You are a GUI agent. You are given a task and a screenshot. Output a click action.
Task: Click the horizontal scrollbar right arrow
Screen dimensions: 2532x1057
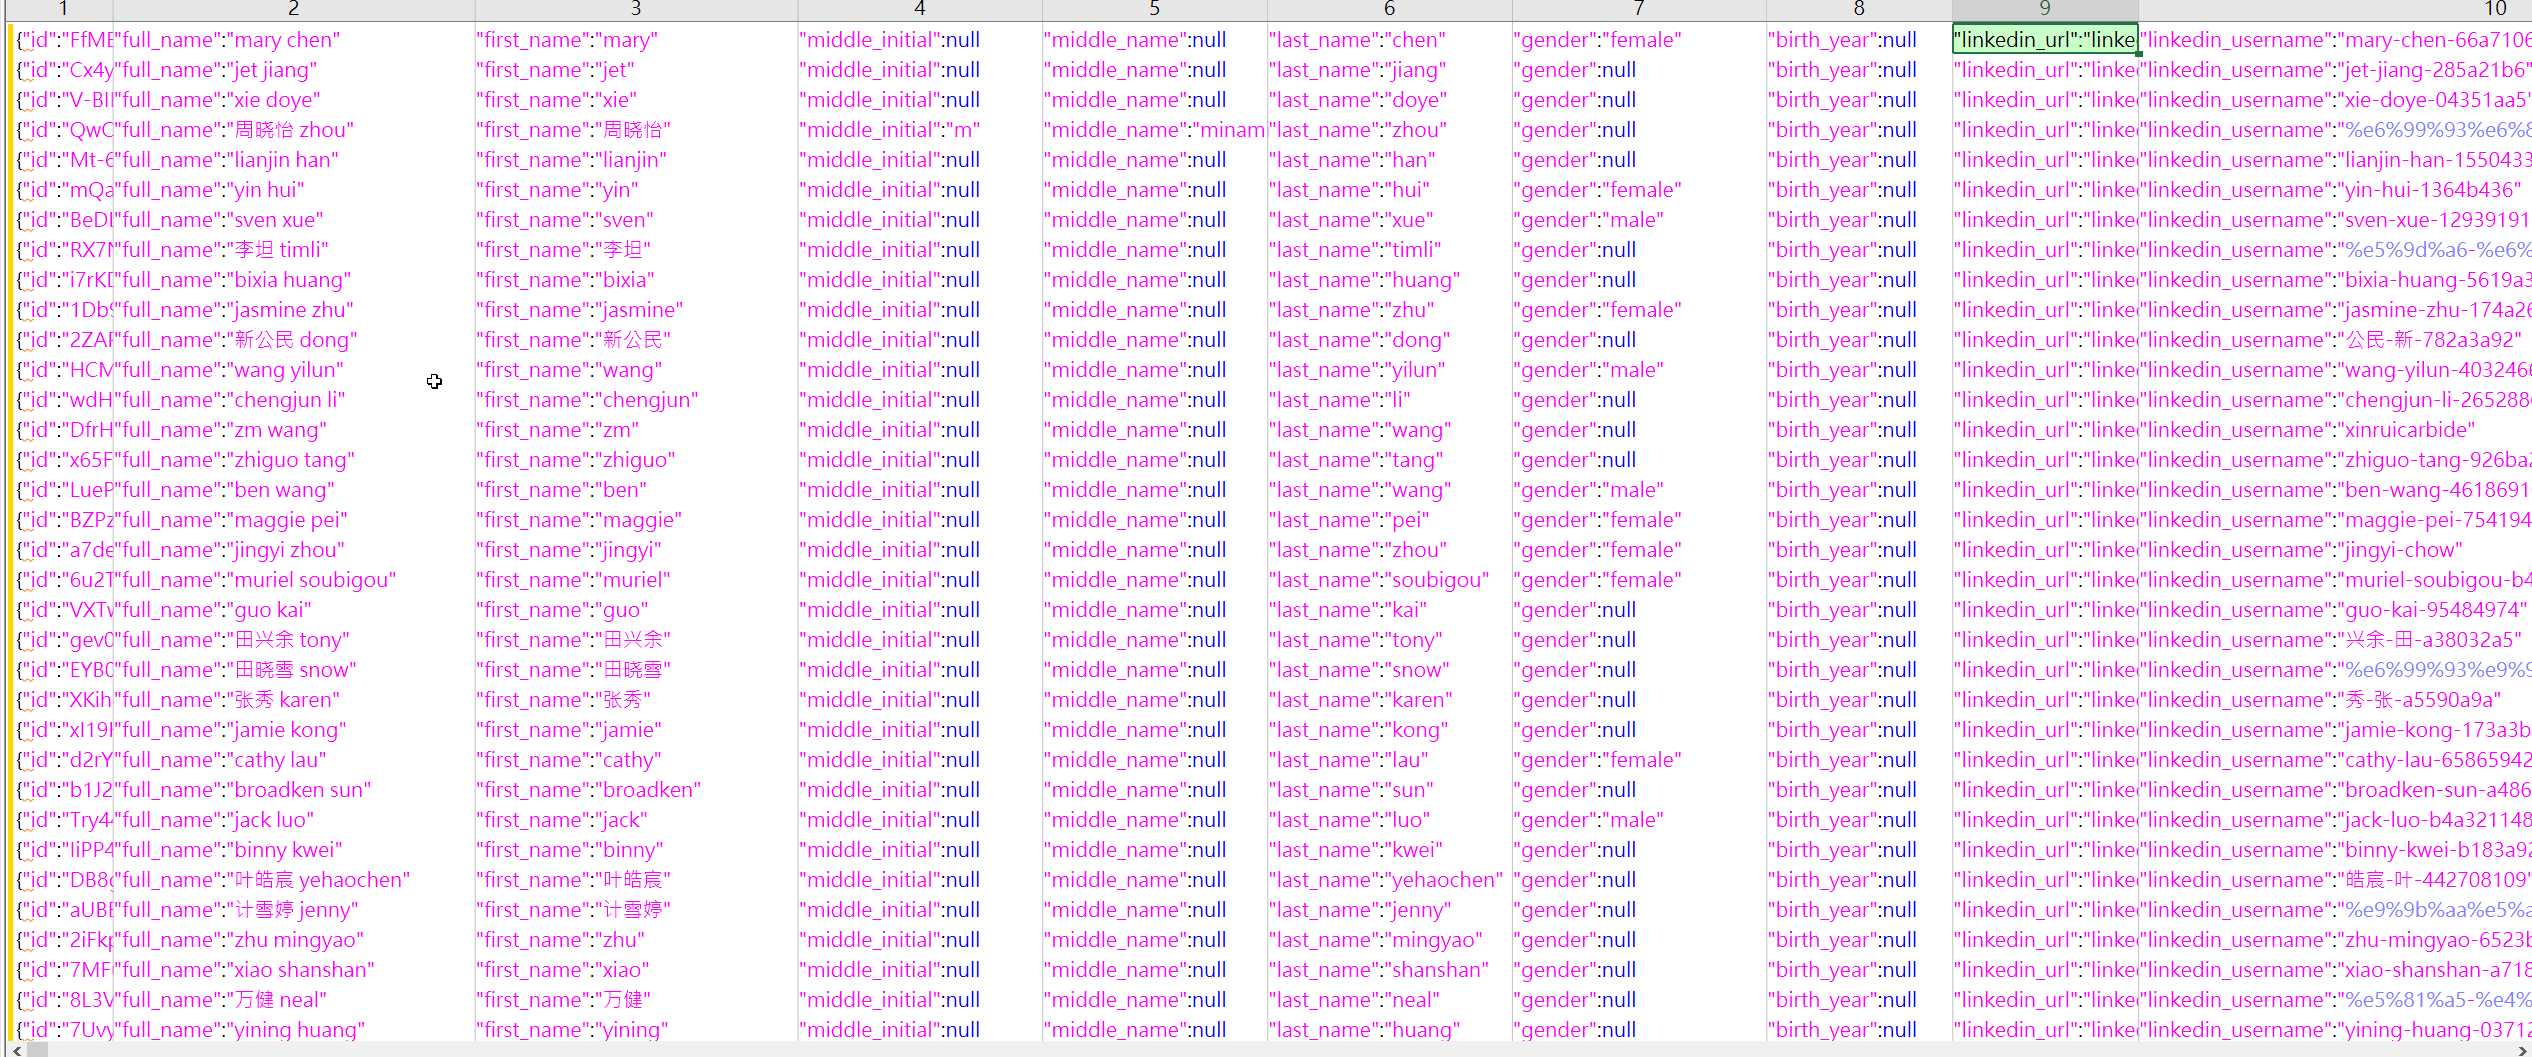[2524, 1050]
